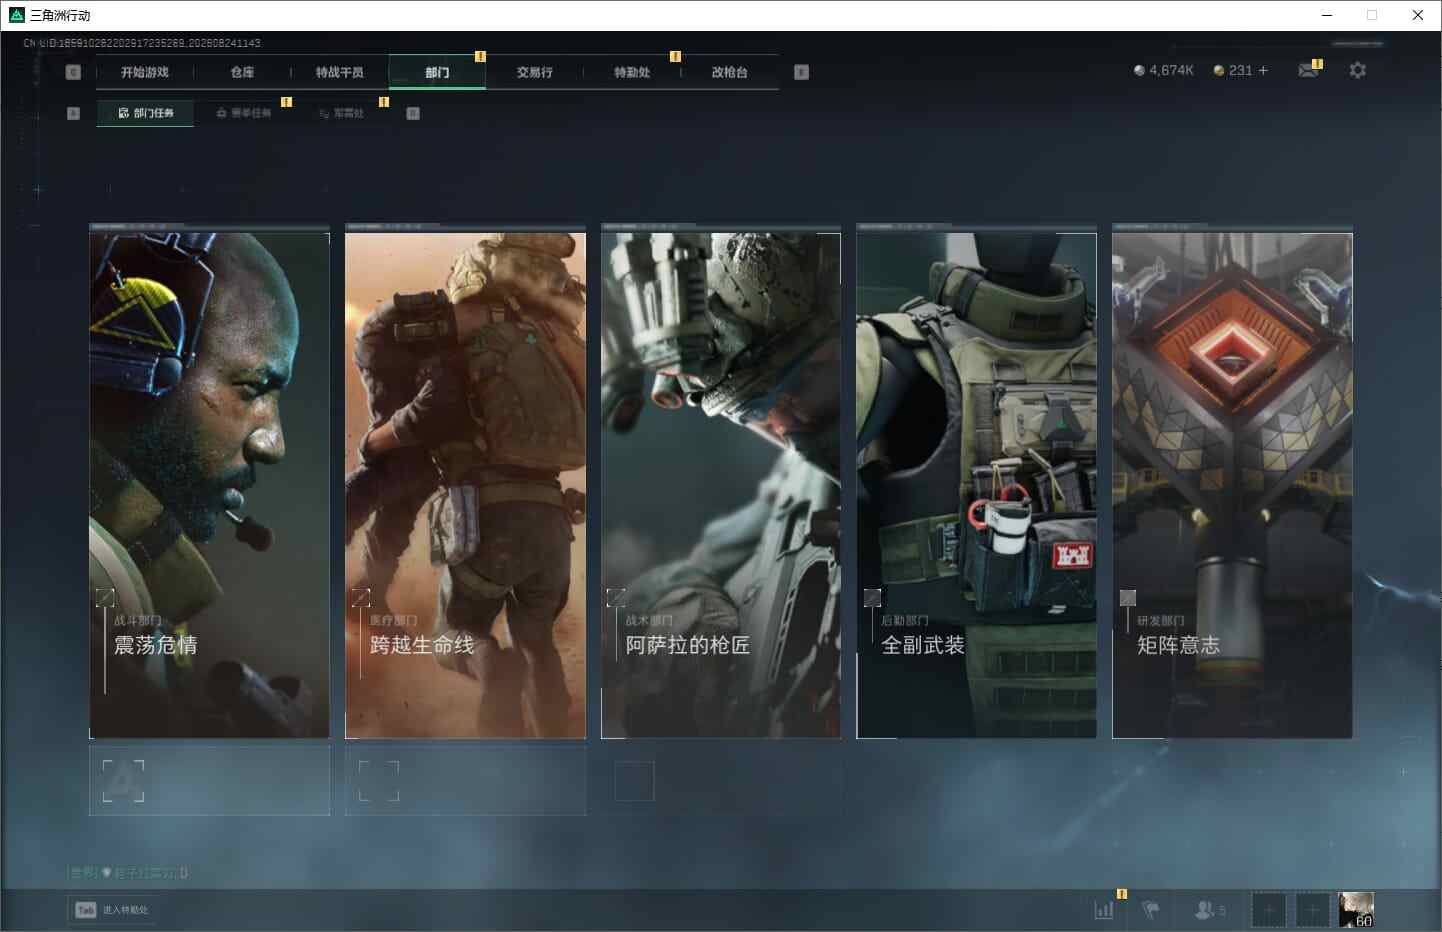The width and height of the screenshot is (1442, 932).
Task: Click the 4,674K currency balance
Action: point(1171,70)
